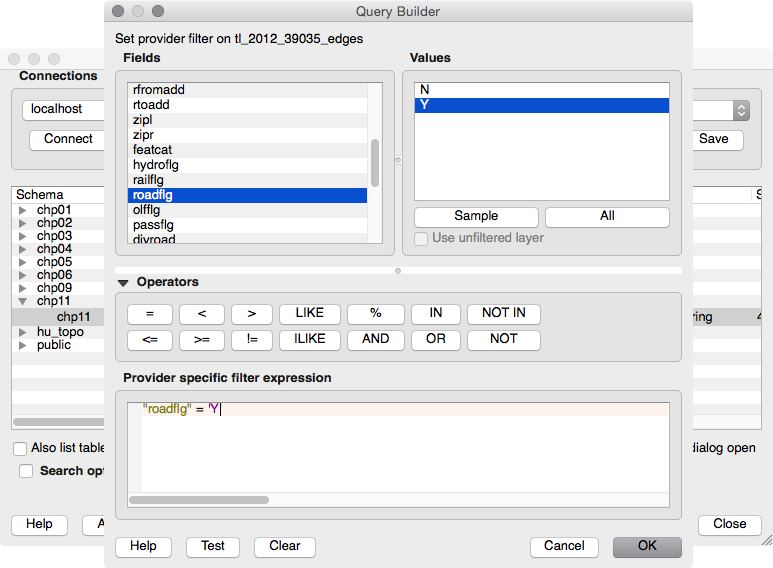773x568 pixels.
Task: Click the Sample values button
Action: pos(476,216)
